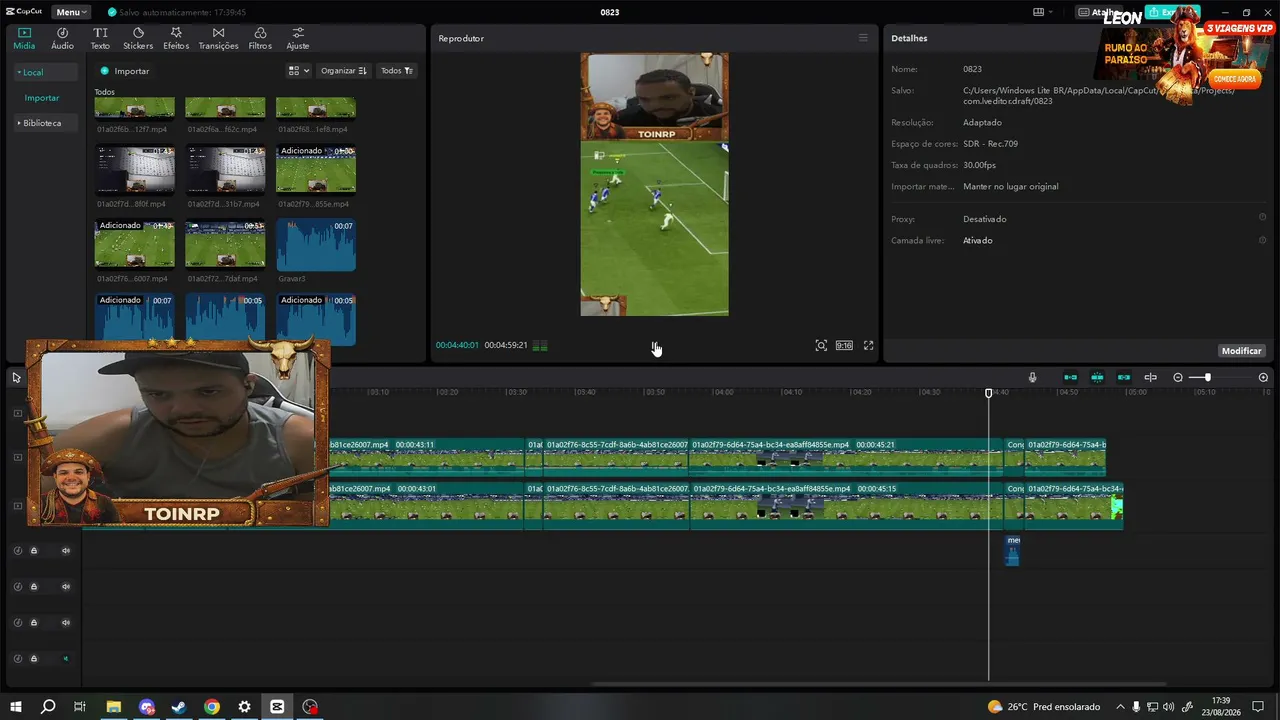The image size is (1280, 720).
Task: Mute the third audio track
Action: click(x=66, y=622)
